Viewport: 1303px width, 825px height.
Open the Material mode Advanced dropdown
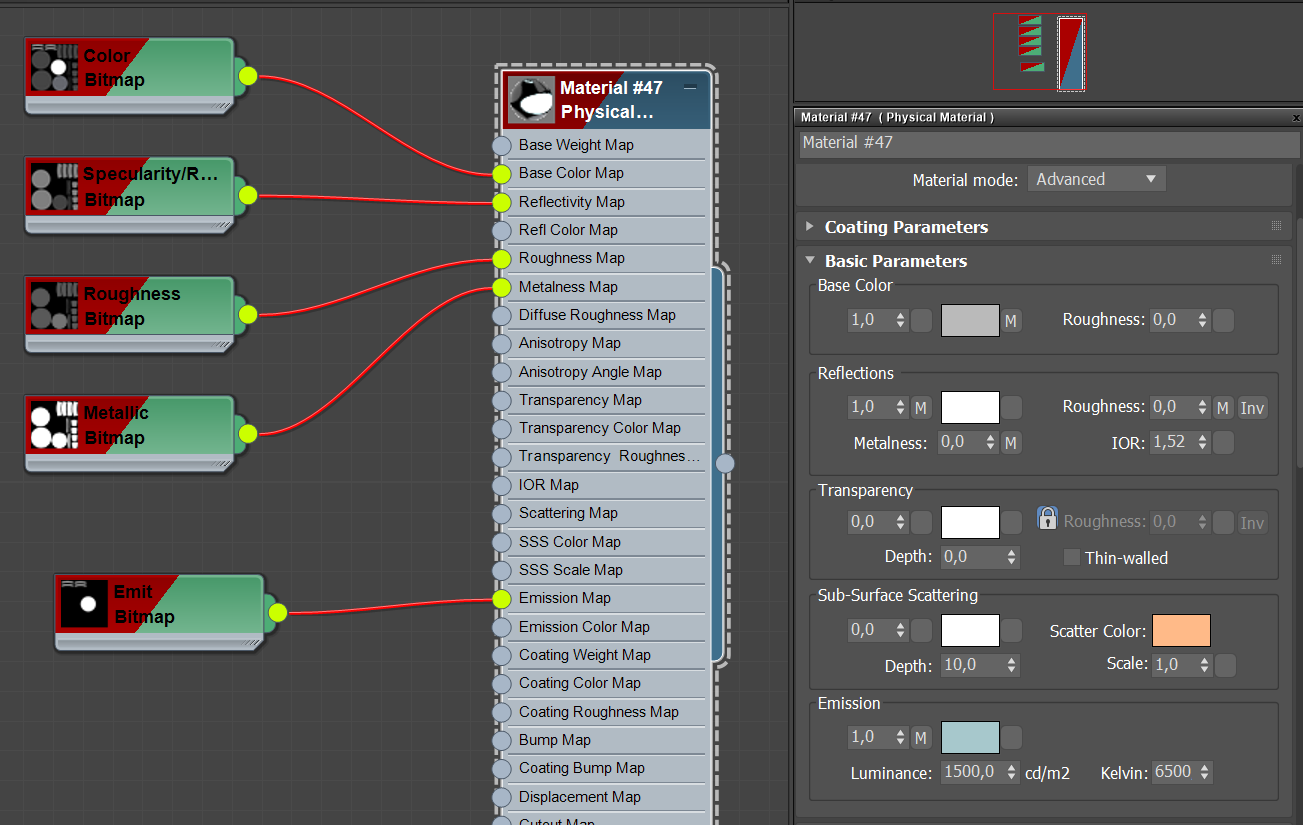pyautogui.click(x=1096, y=178)
